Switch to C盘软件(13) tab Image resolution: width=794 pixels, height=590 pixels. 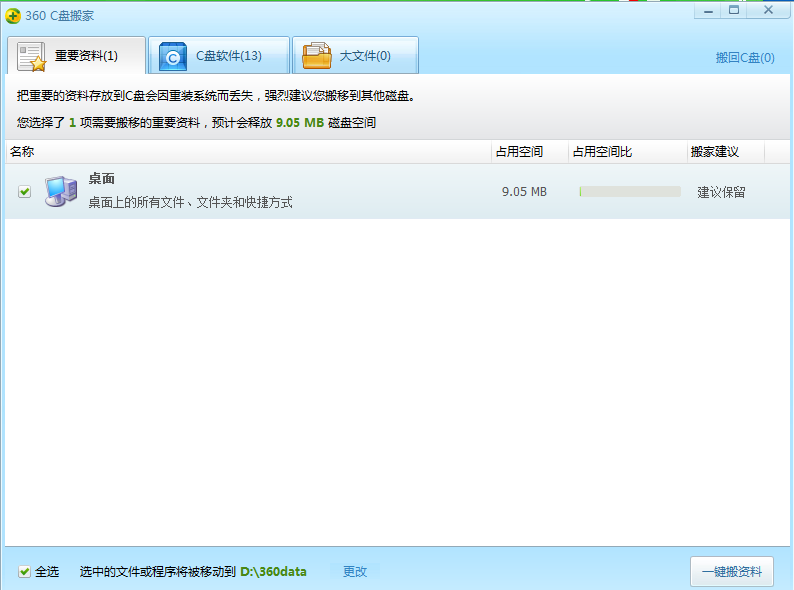tap(219, 55)
